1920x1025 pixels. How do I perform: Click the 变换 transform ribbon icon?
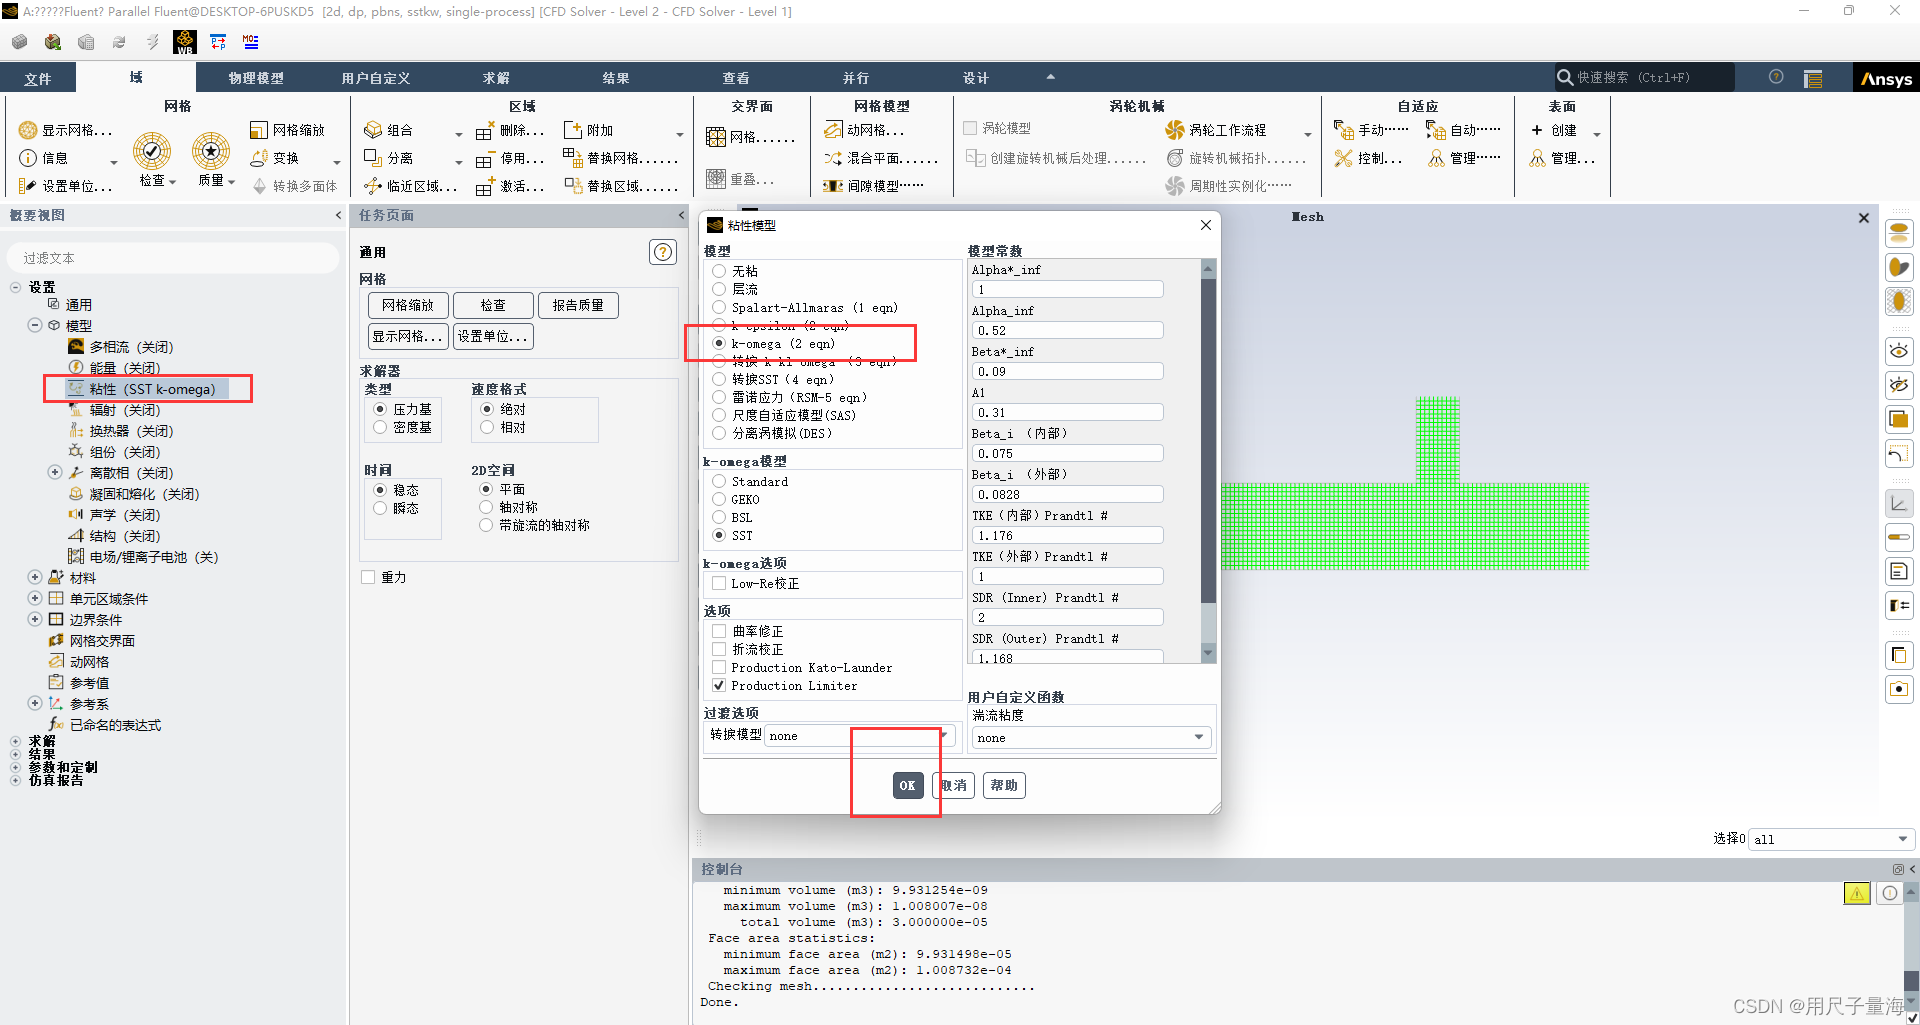pos(259,158)
